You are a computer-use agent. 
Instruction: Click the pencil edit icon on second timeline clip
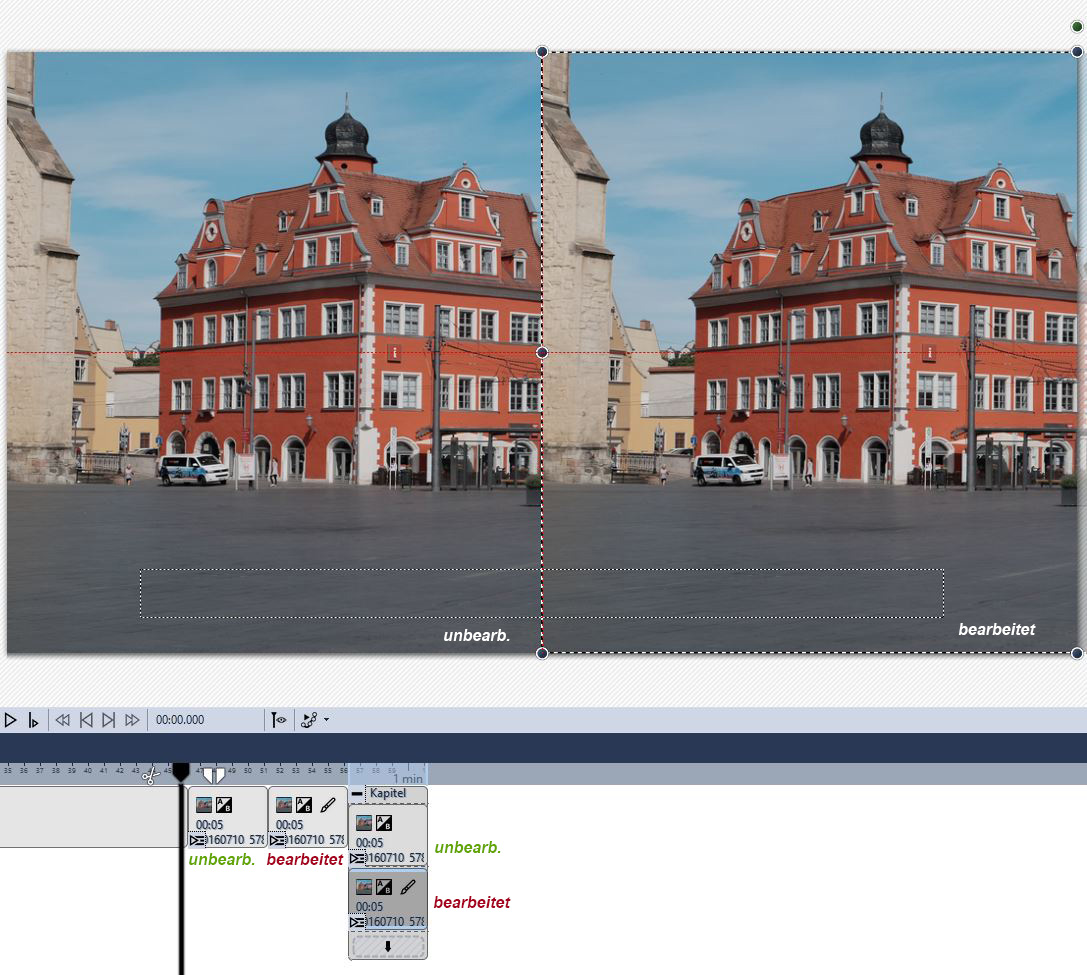click(x=326, y=805)
